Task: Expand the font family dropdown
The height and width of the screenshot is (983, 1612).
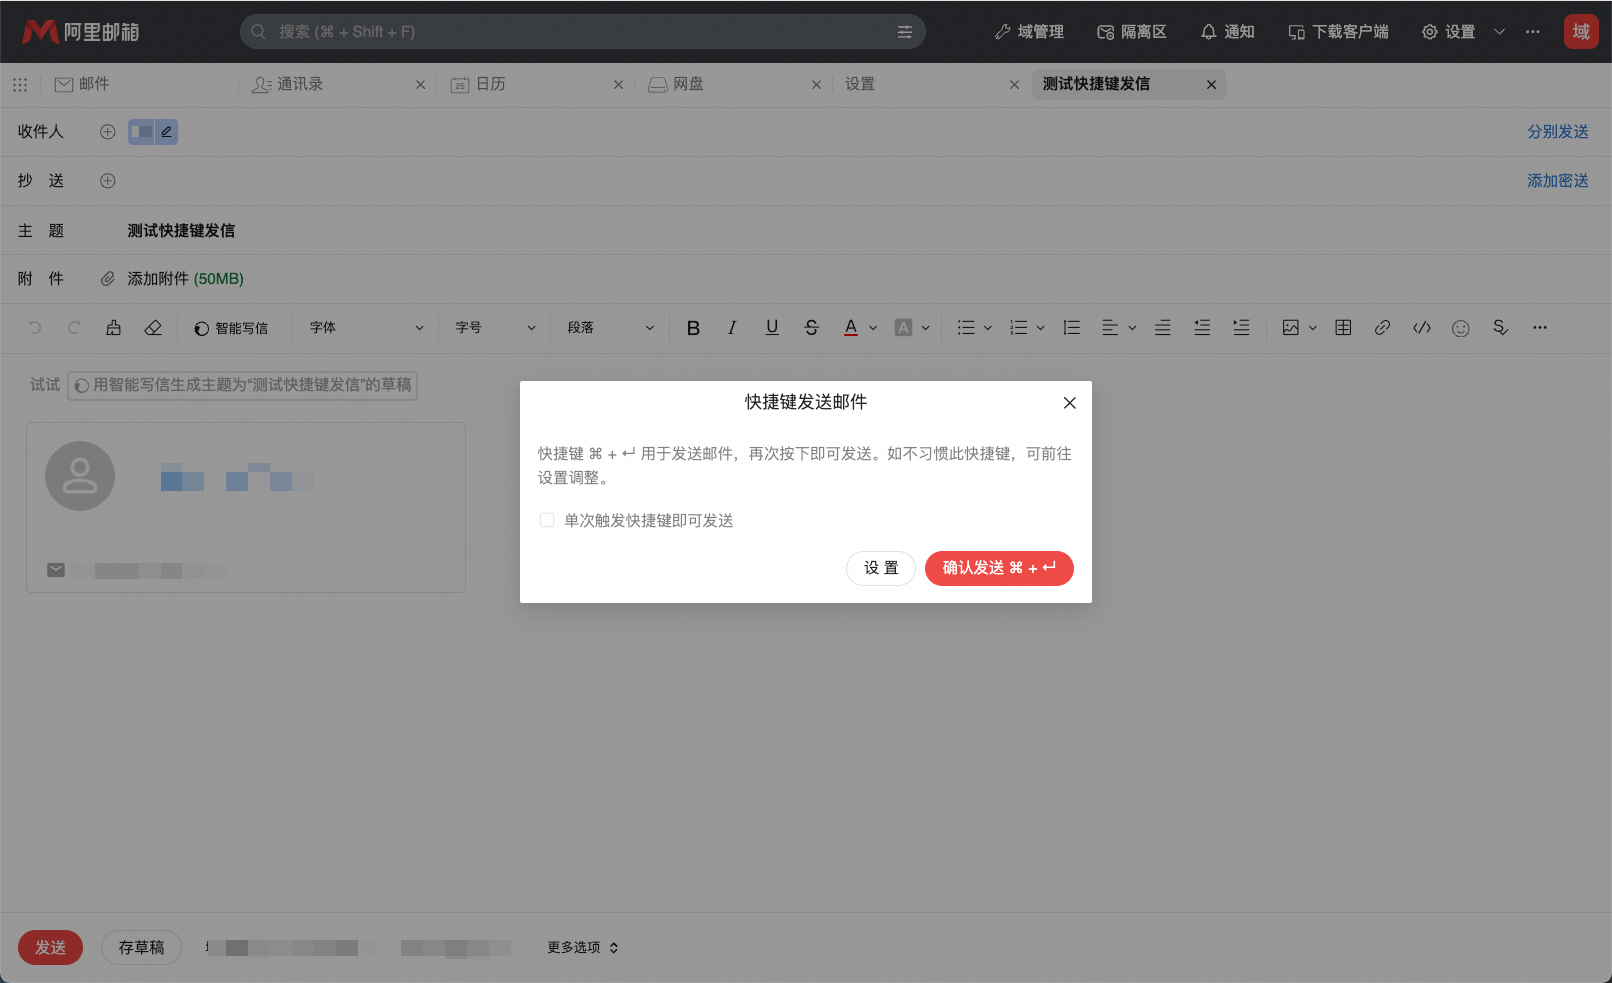Action: [x=366, y=328]
